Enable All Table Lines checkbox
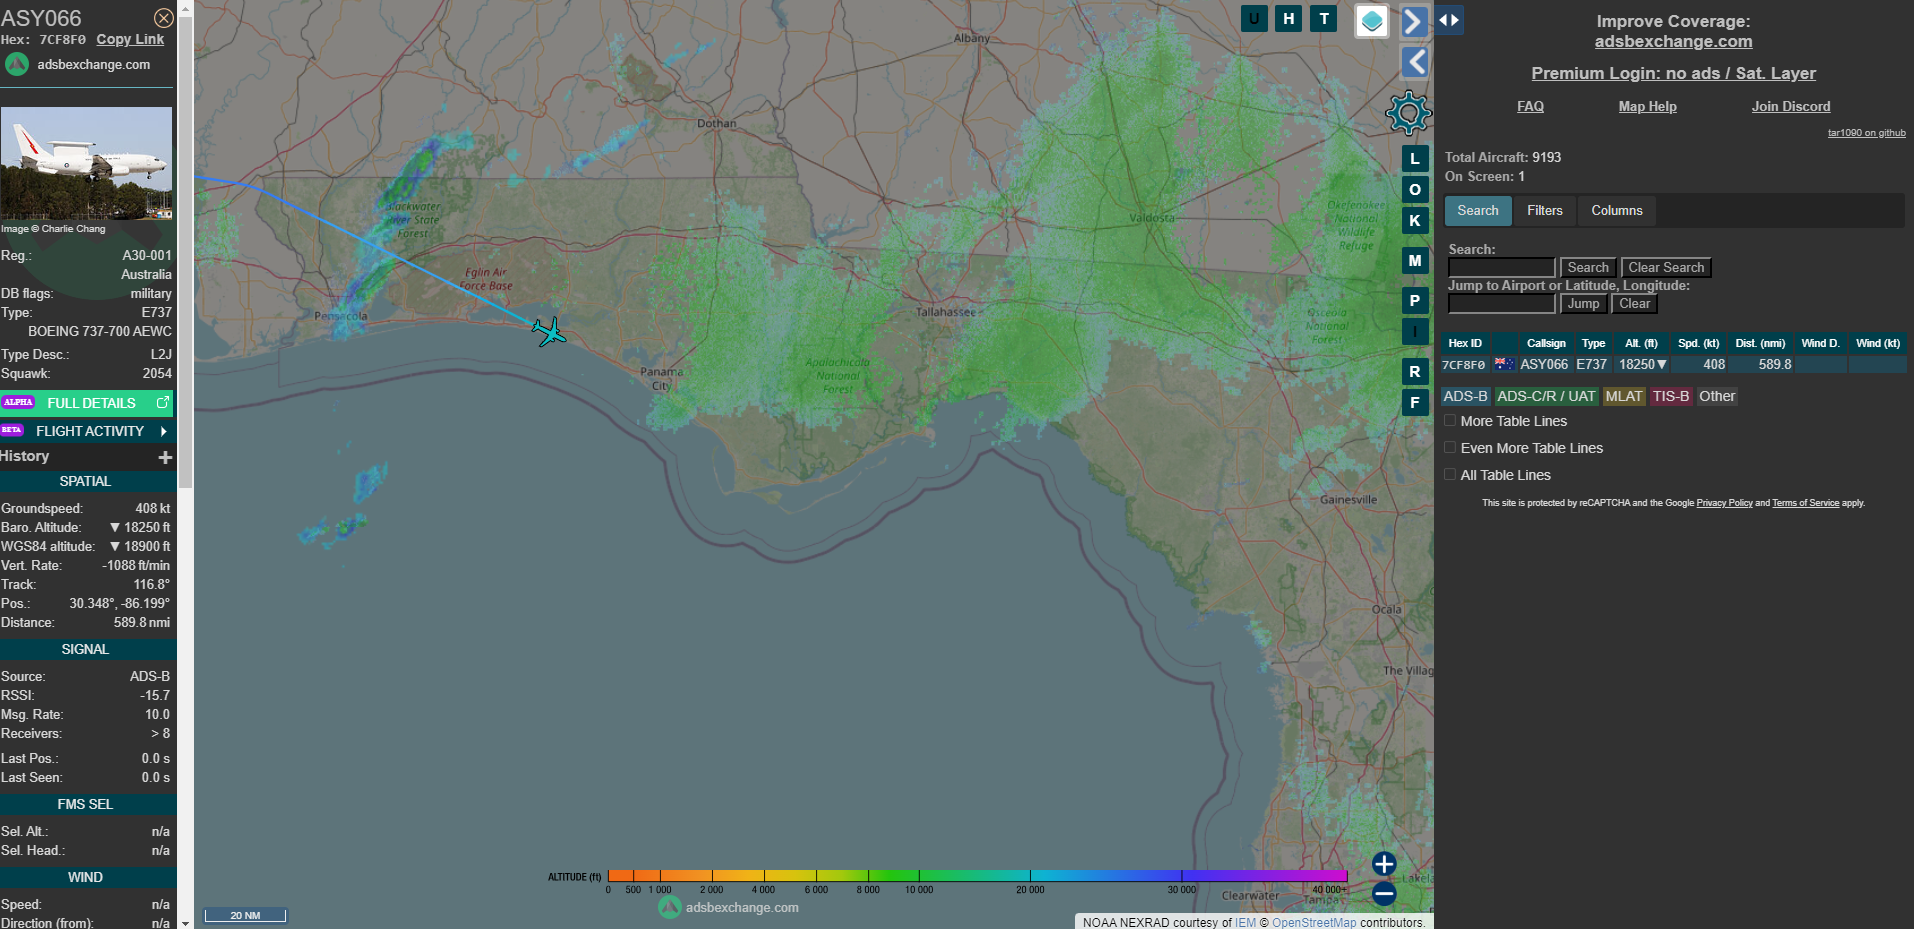 [x=1450, y=475]
